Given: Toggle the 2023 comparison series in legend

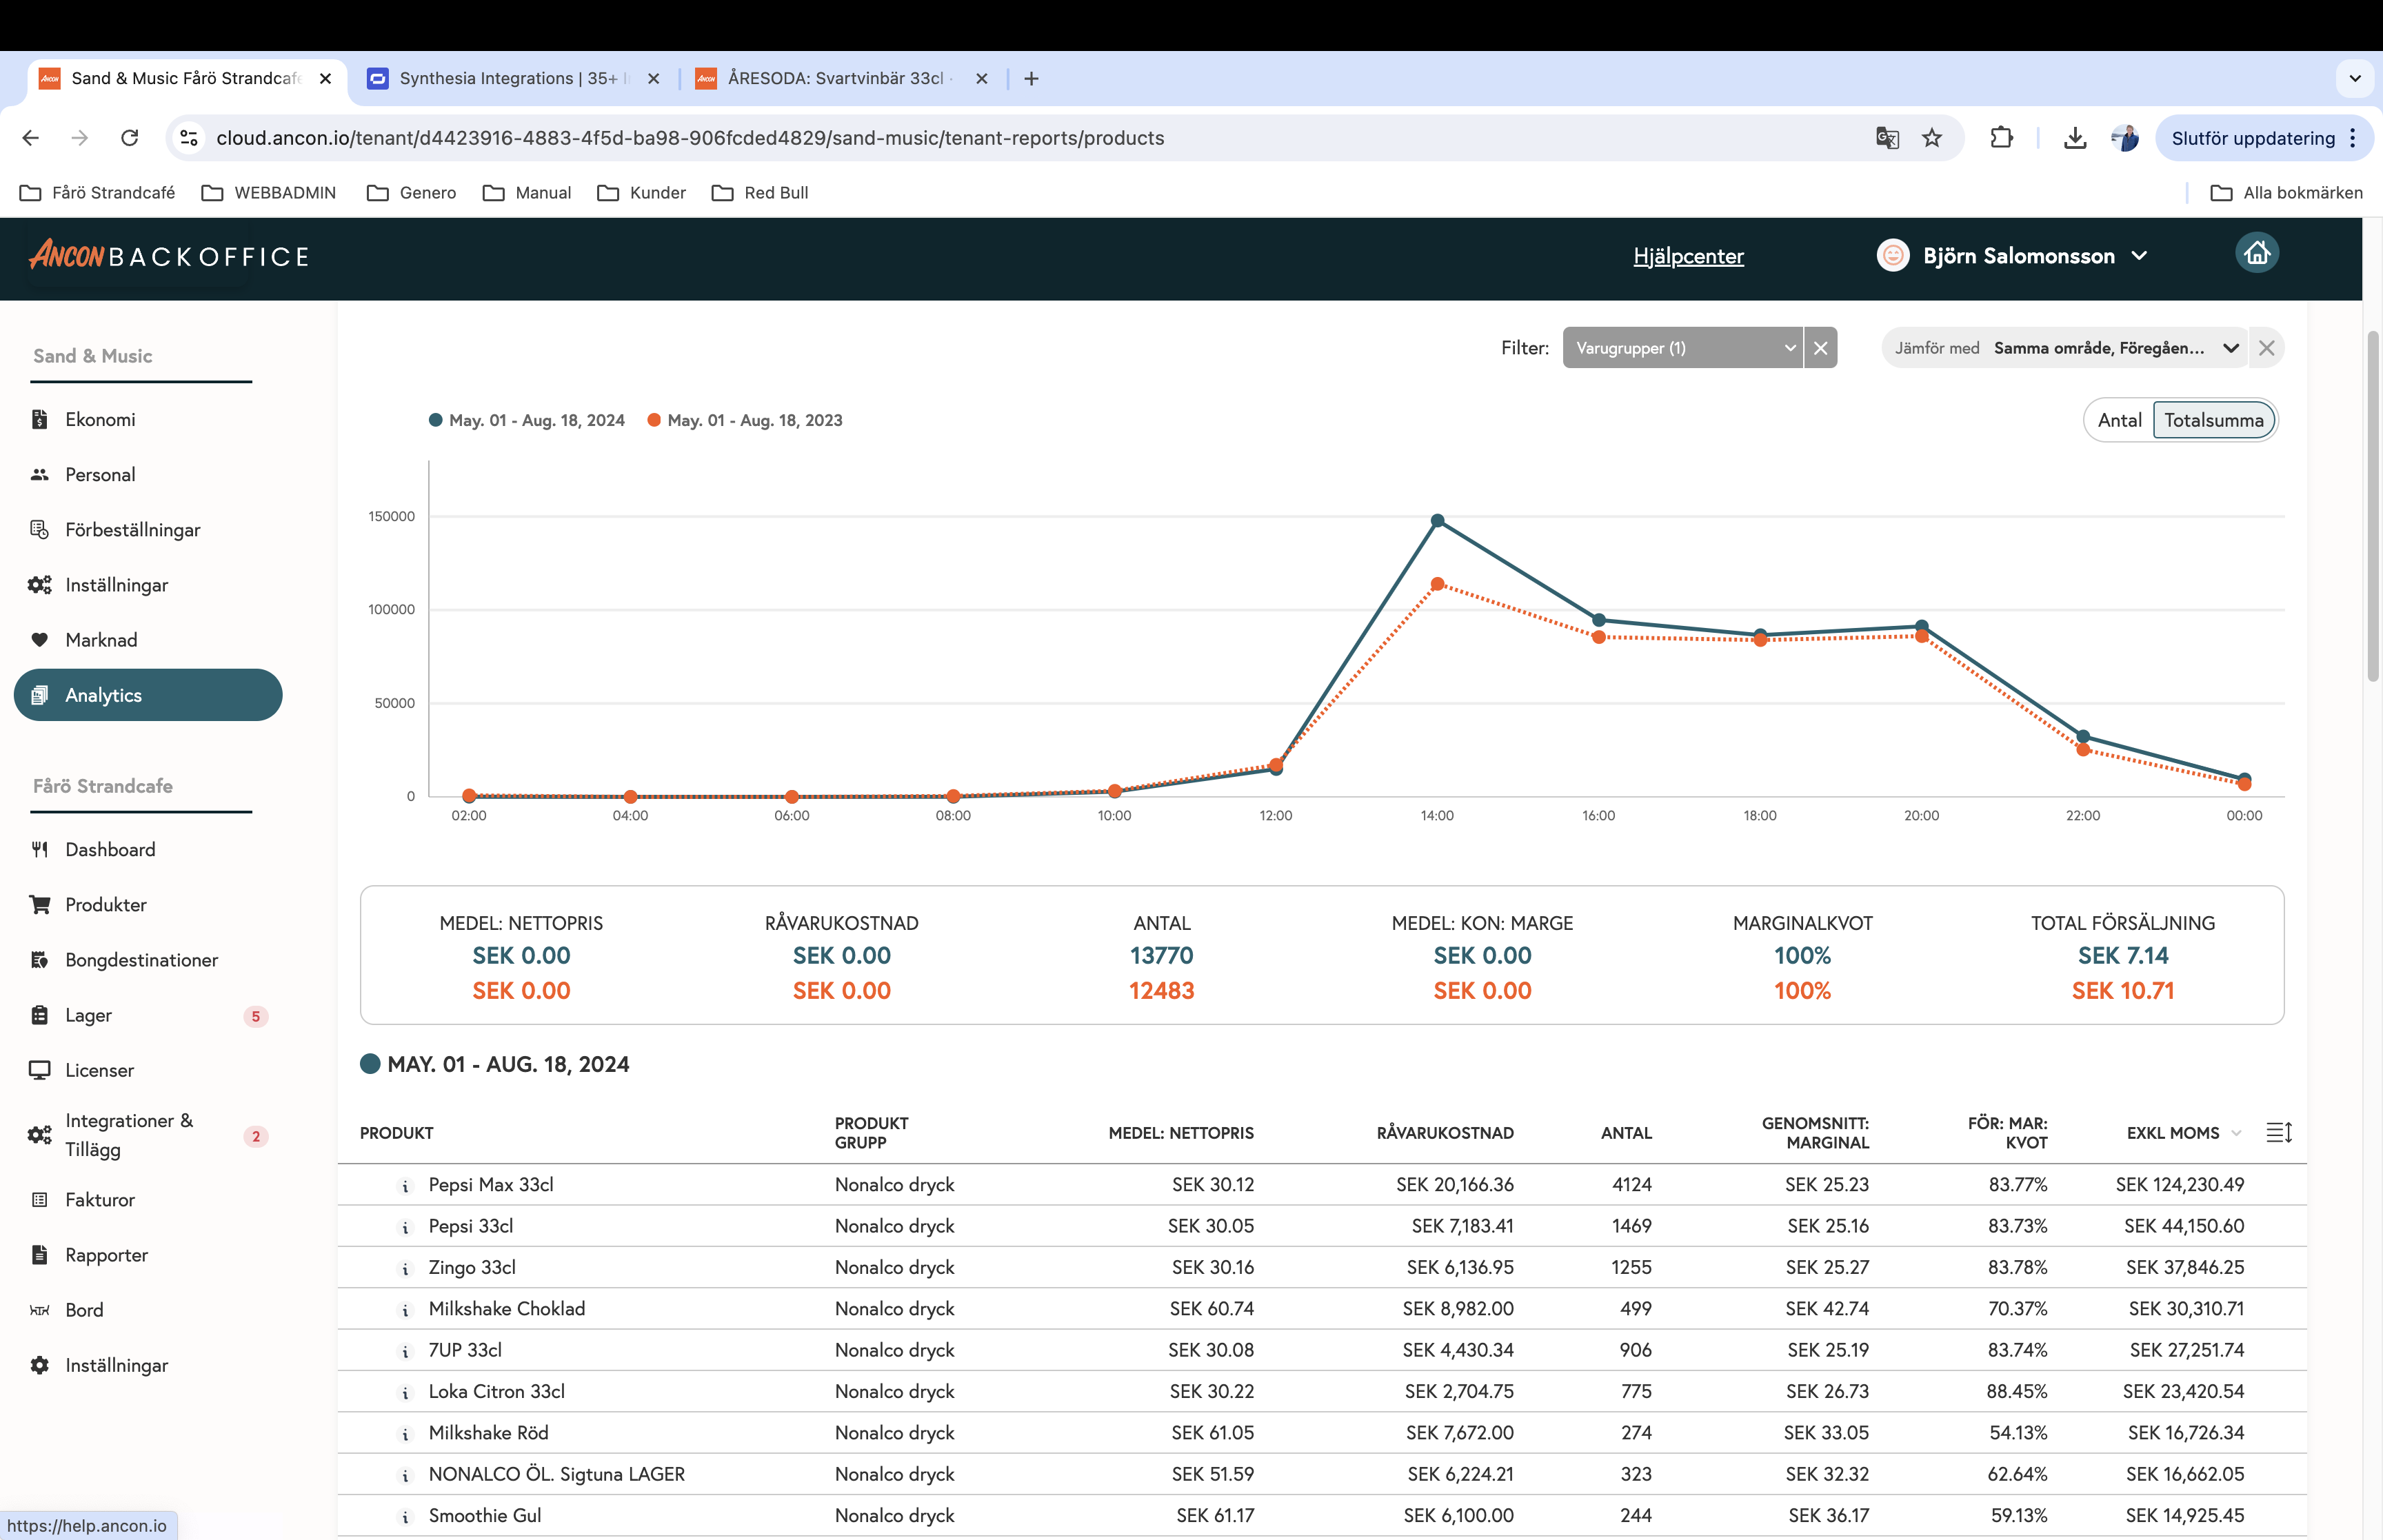Looking at the screenshot, I should (x=745, y=420).
